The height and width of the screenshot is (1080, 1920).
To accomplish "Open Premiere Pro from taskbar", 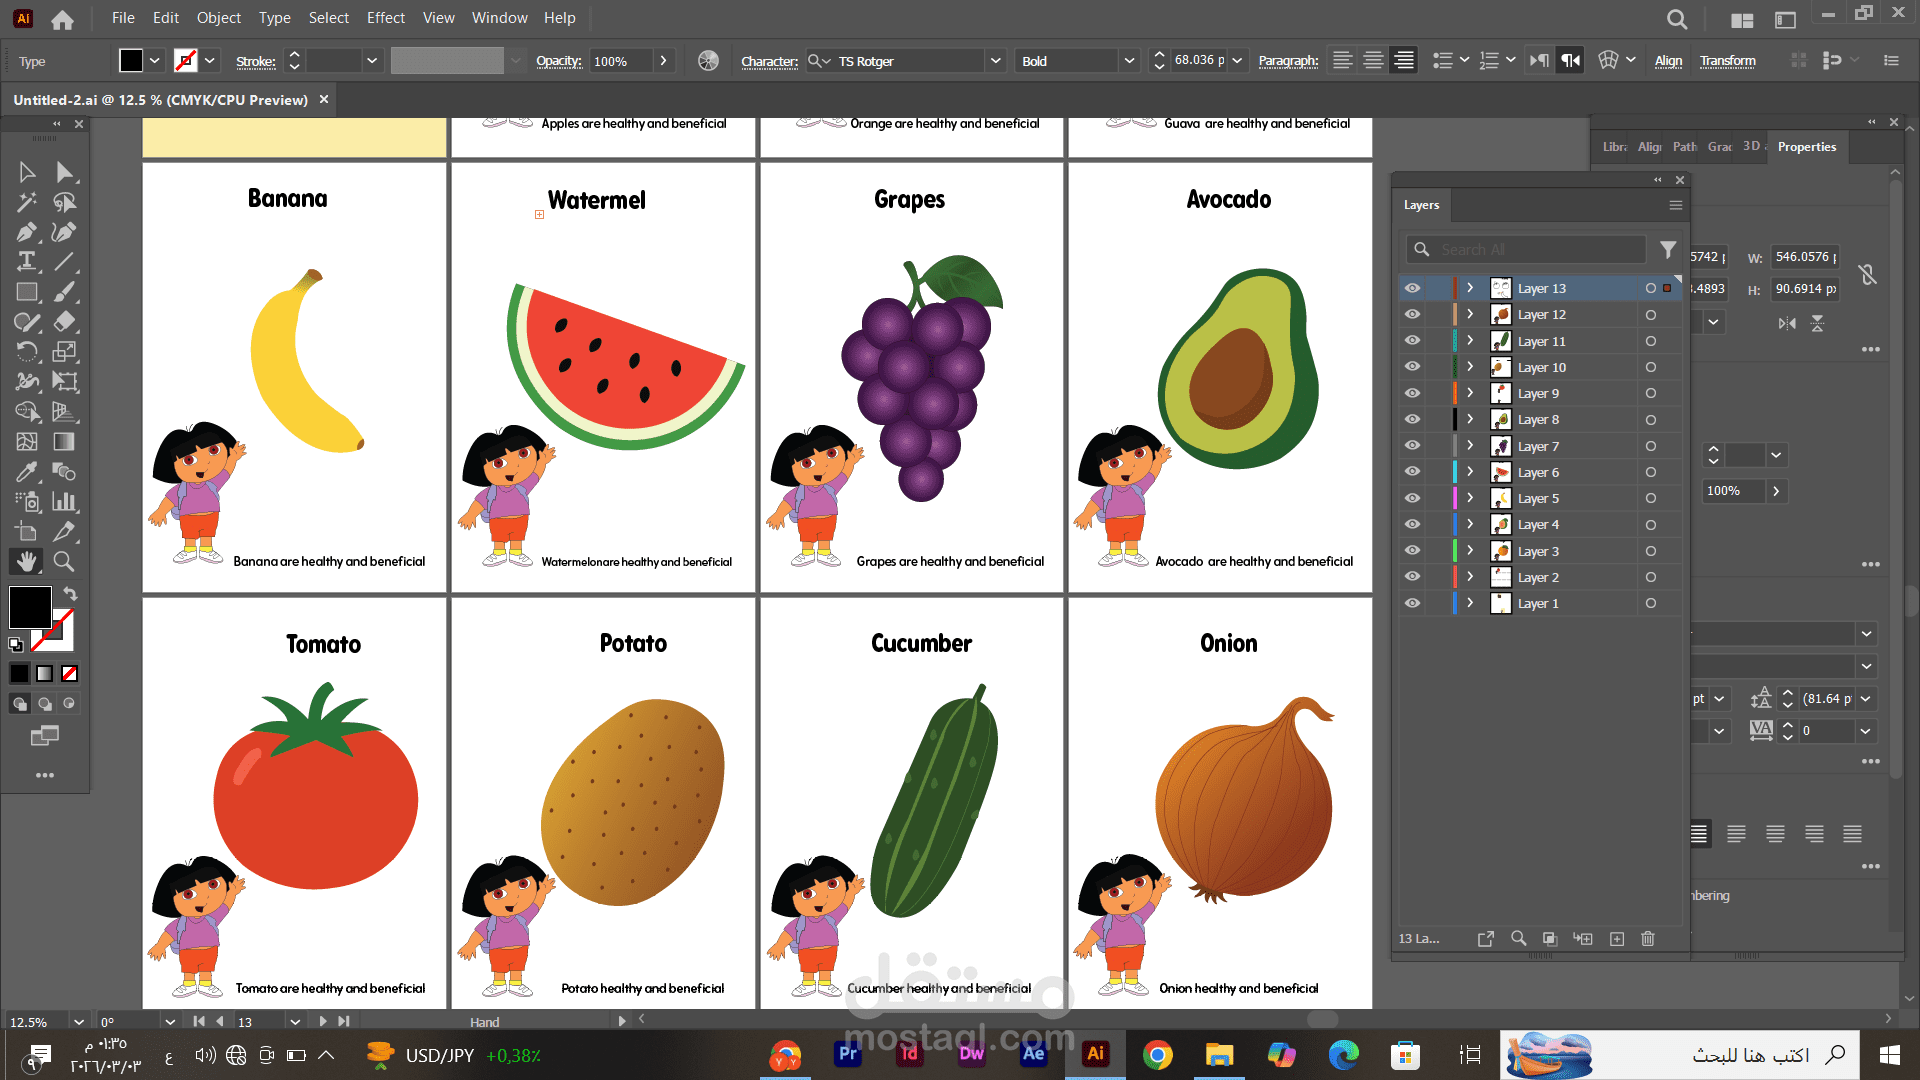I will (x=848, y=1054).
